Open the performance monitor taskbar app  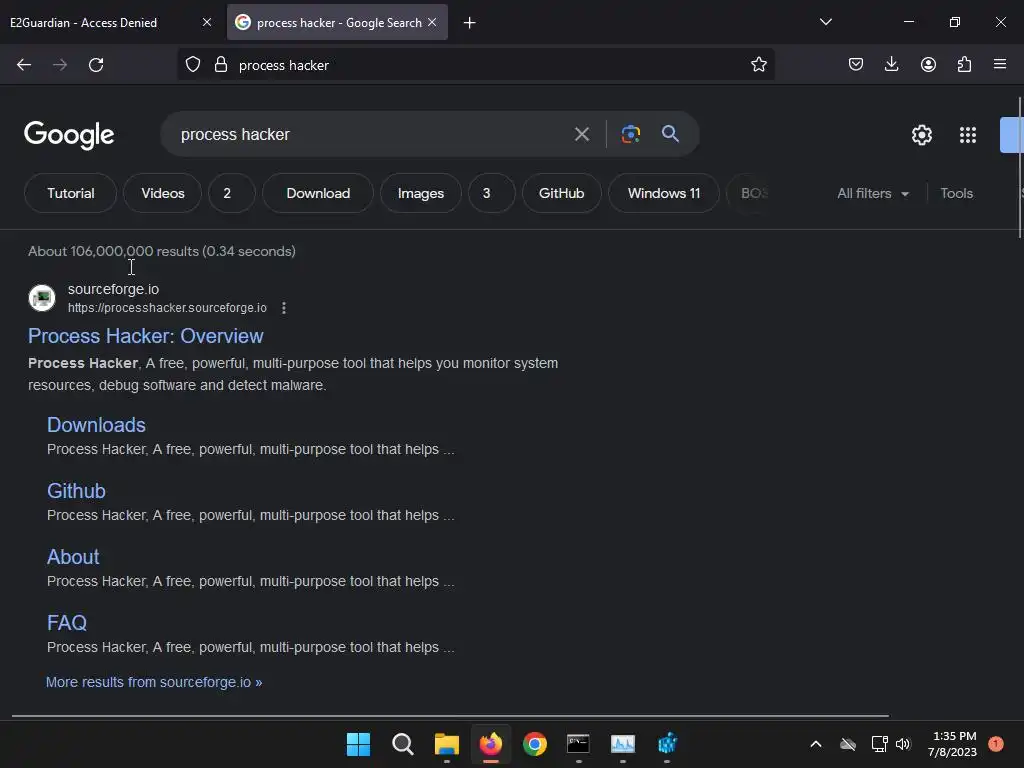(623, 744)
